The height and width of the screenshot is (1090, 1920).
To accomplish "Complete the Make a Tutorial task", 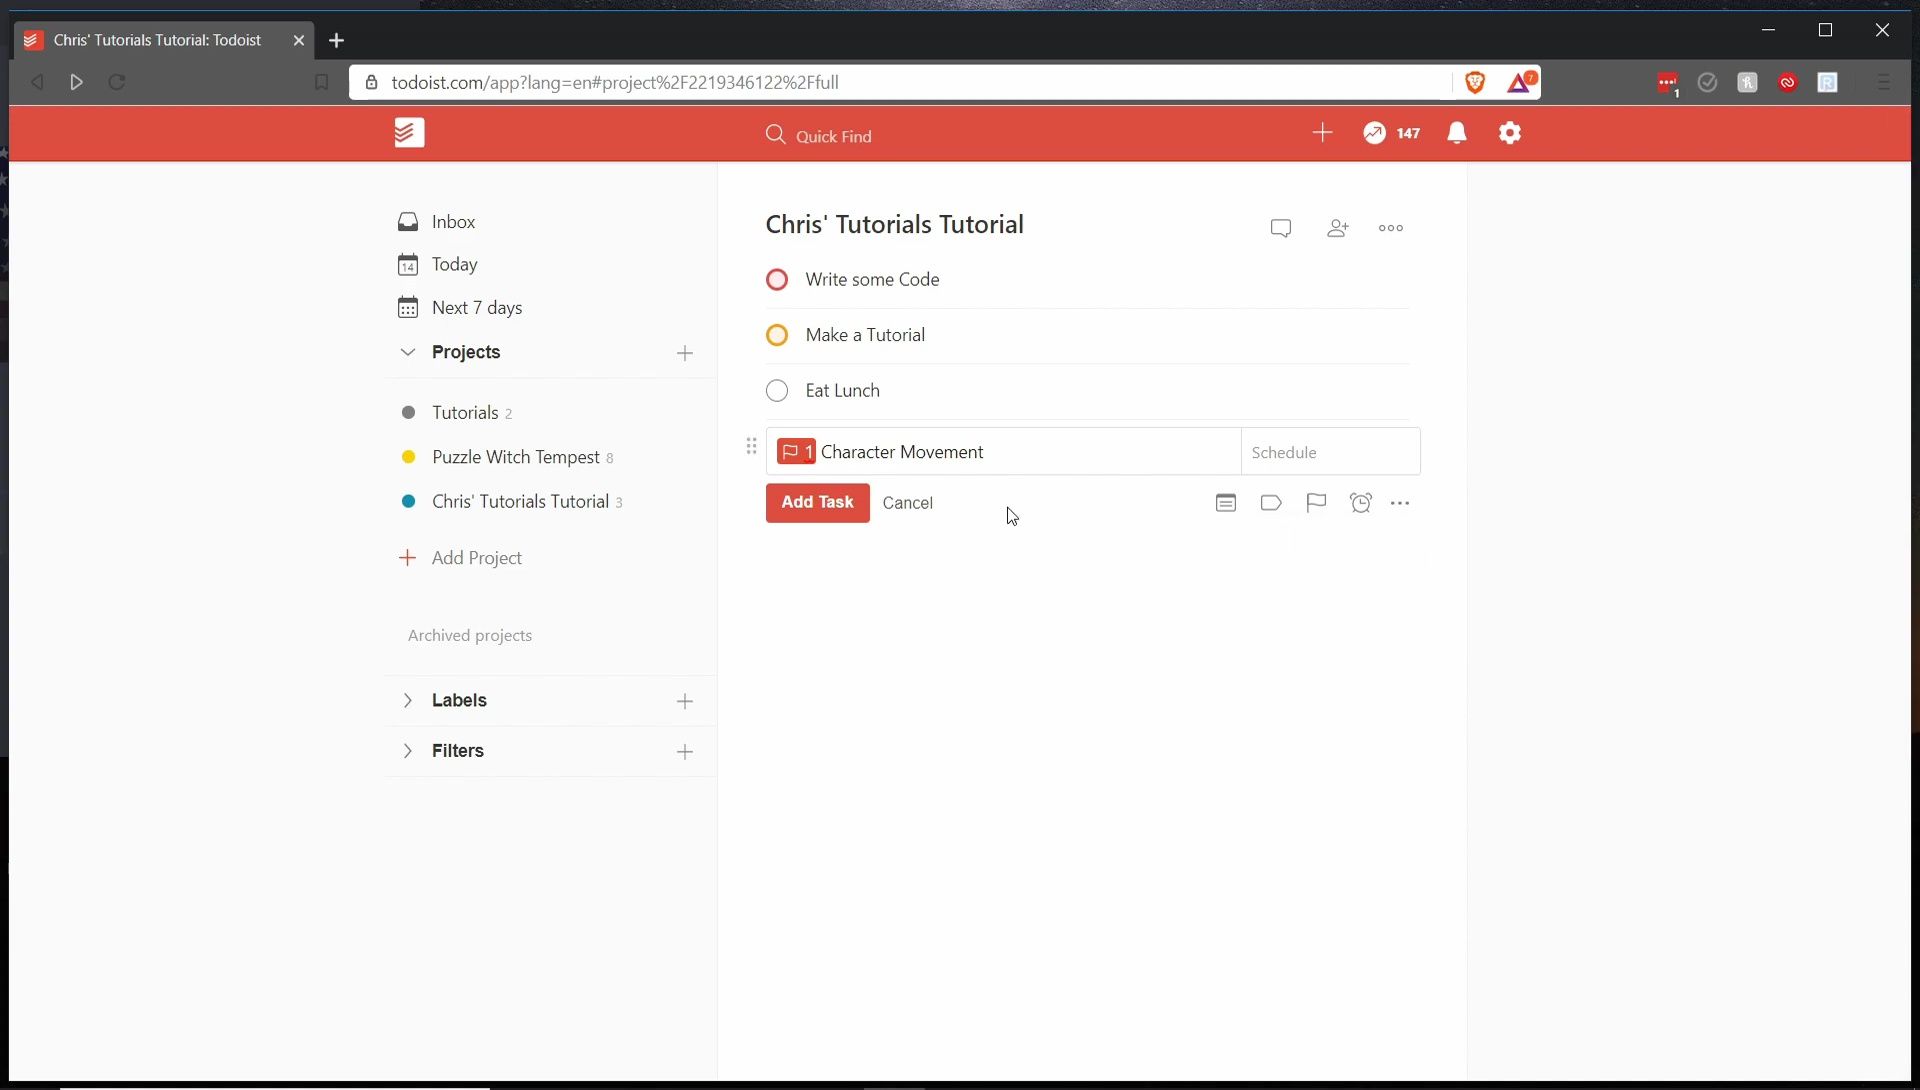I will pos(777,335).
